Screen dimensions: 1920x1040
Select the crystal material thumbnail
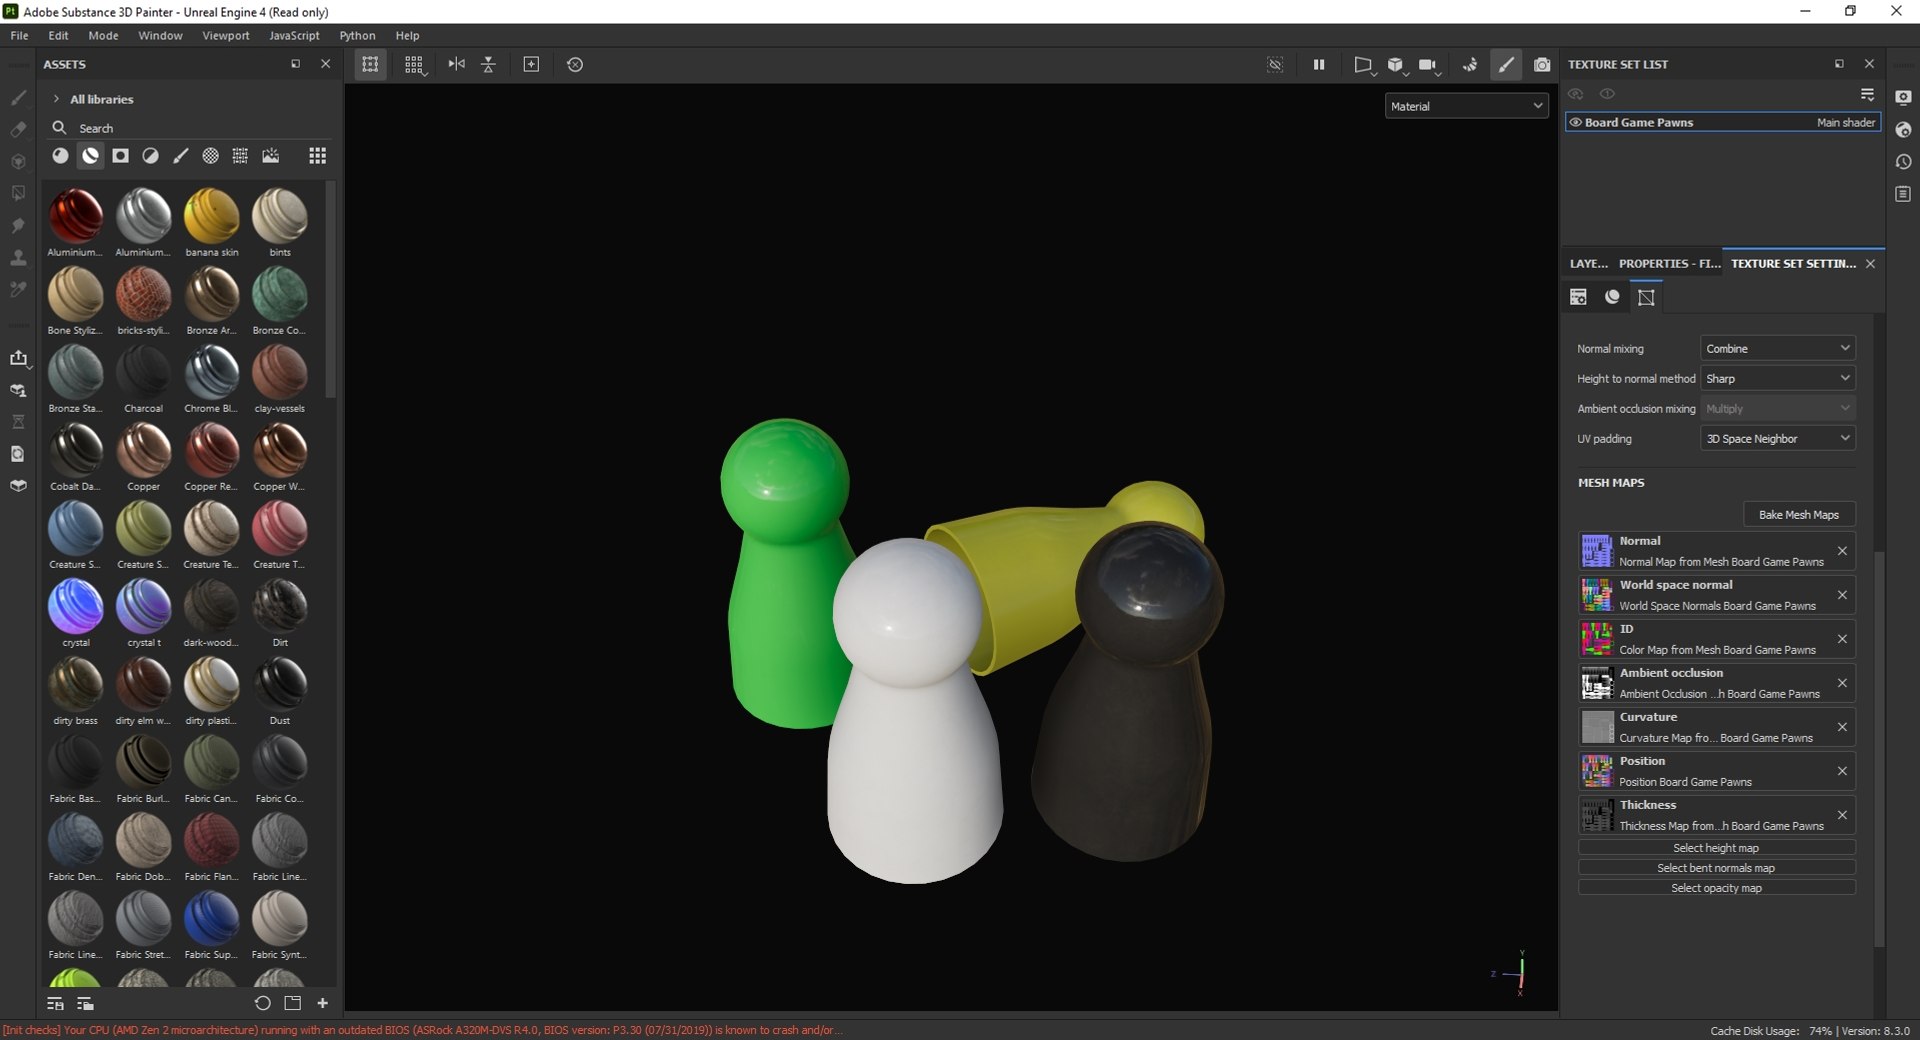(76, 606)
